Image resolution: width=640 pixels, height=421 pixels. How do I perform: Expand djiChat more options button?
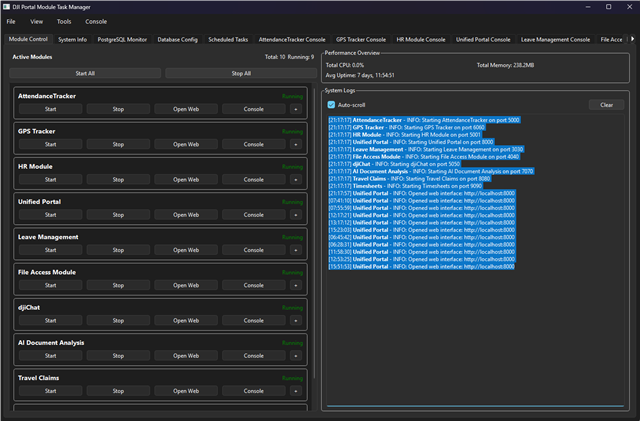[296, 321]
